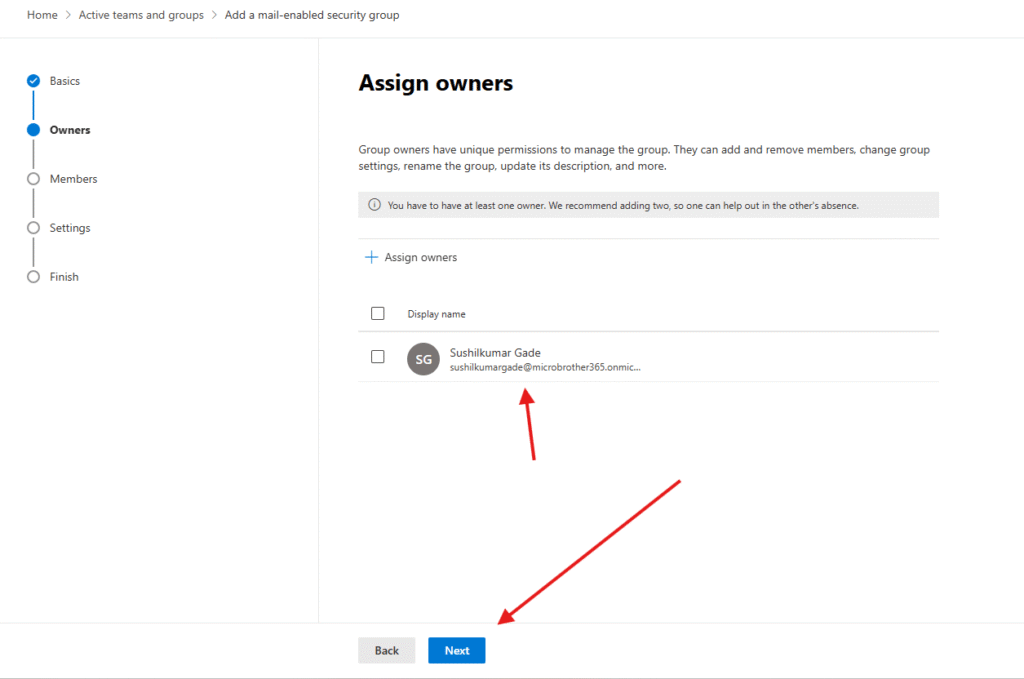The width and height of the screenshot is (1024, 679).
Task: Click the Owners step circle indicator
Action: point(33,130)
